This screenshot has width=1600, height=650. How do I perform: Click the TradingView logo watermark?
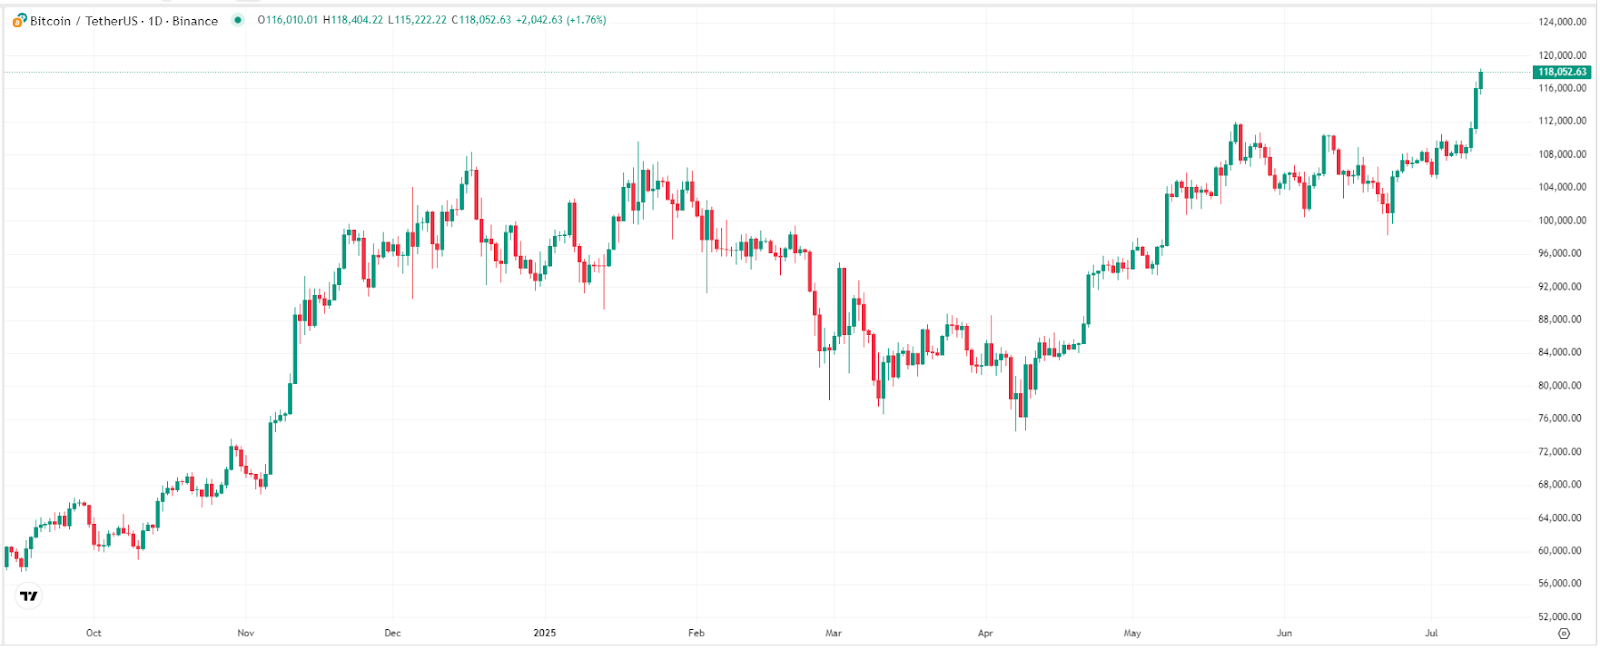click(x=30, y=594)
